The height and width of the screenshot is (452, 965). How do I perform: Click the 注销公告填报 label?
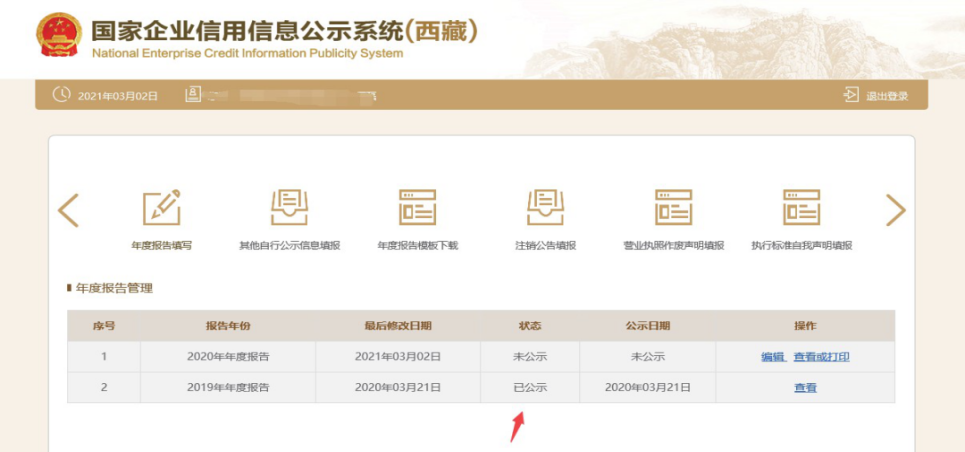tap(546, 246)
